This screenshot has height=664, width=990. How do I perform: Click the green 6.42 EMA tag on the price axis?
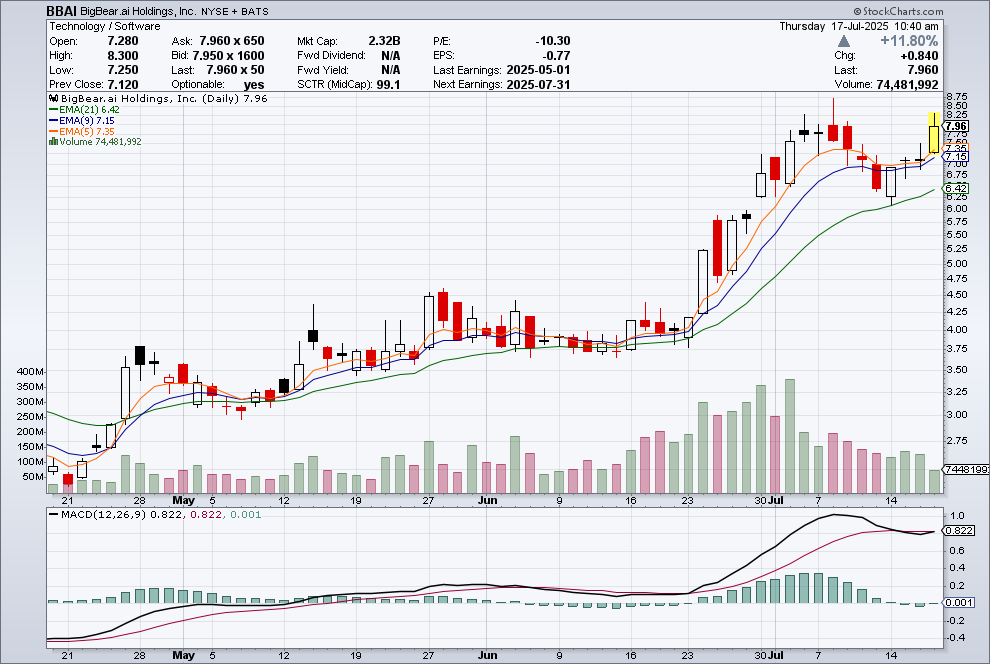pyautogui.click(x=956, y=188)
